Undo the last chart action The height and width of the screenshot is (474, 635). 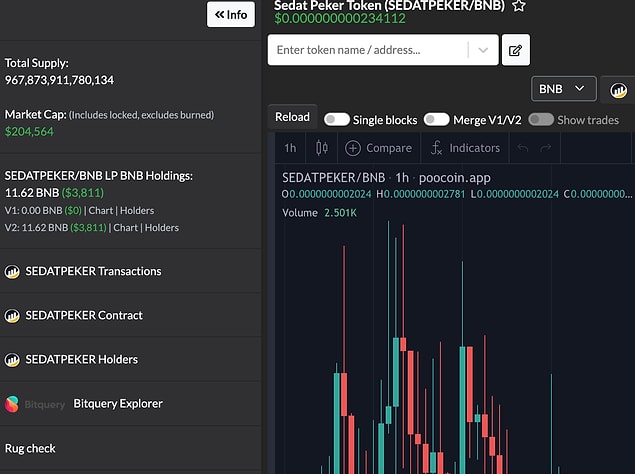tap(523, 148)
